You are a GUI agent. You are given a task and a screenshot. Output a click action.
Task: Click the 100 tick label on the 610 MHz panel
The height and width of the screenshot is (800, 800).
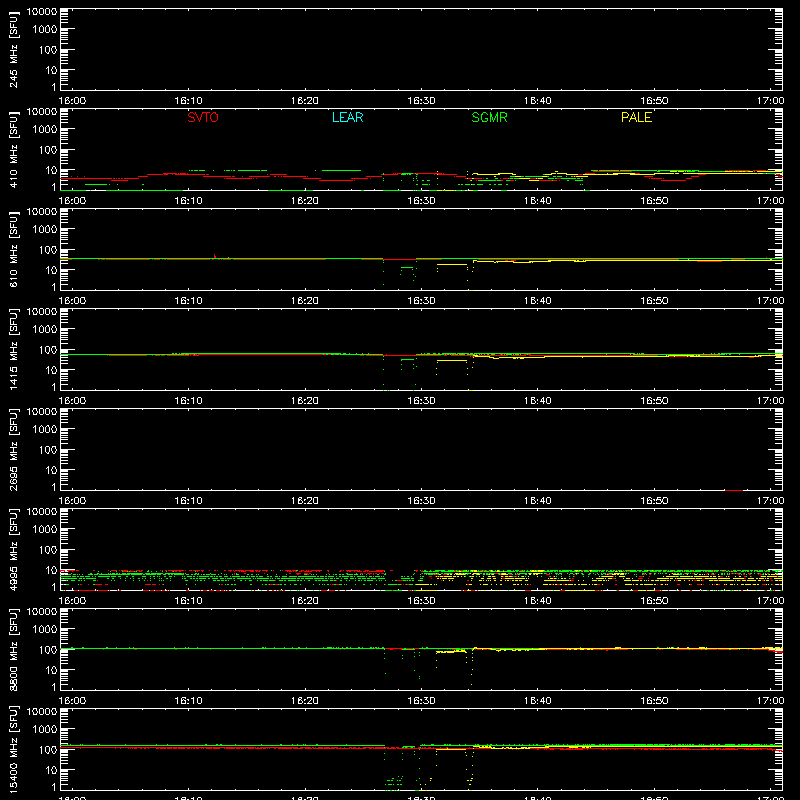(x=48, y=250)
